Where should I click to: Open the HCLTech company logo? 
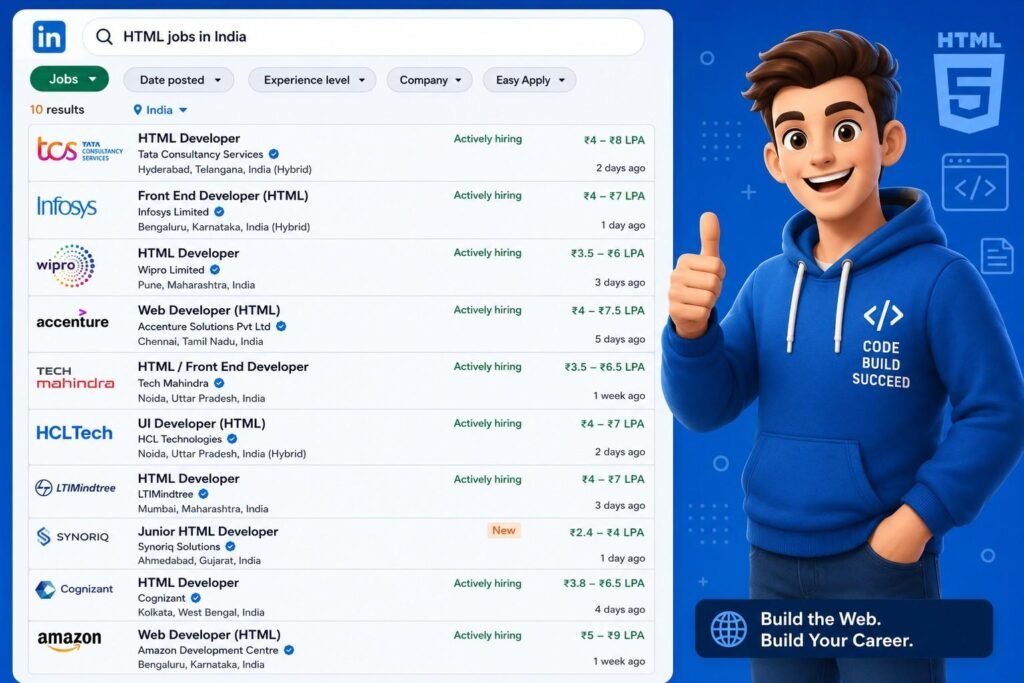pos(74,433)
